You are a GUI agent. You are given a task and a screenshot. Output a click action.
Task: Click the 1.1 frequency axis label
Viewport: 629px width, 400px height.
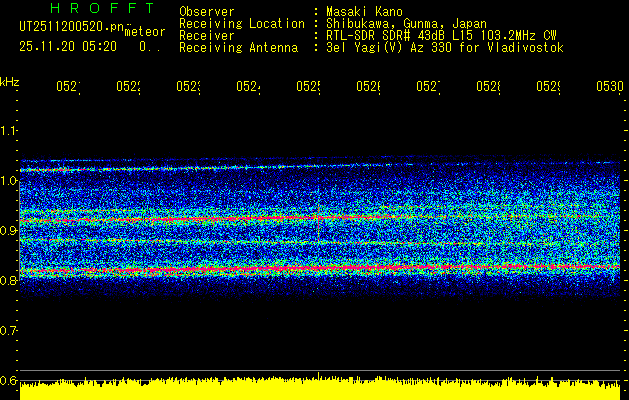(x=8, y=131)
